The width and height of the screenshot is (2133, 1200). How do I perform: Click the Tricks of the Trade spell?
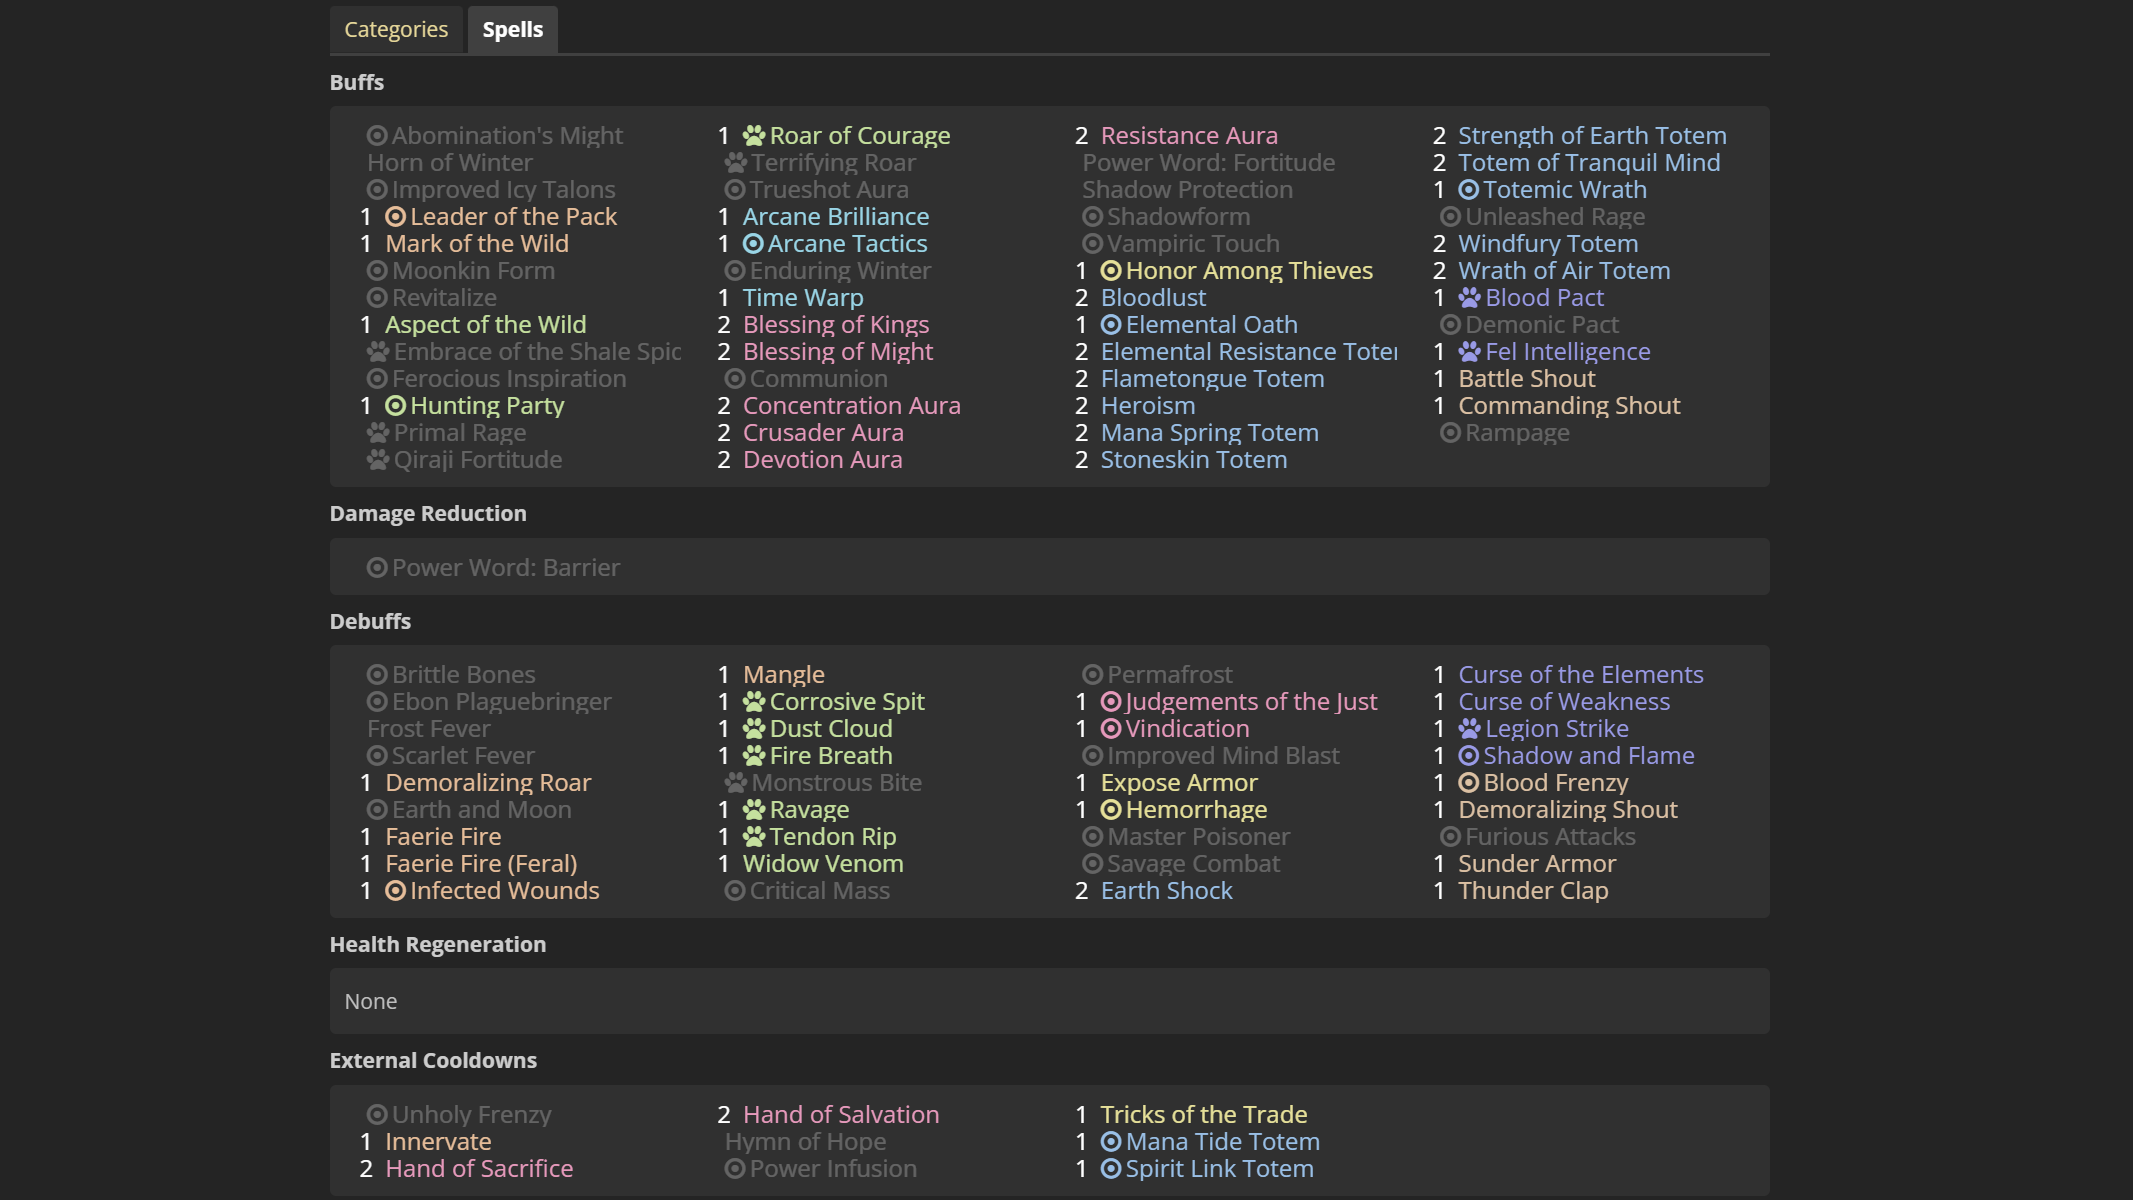tap(1203, 1115)
